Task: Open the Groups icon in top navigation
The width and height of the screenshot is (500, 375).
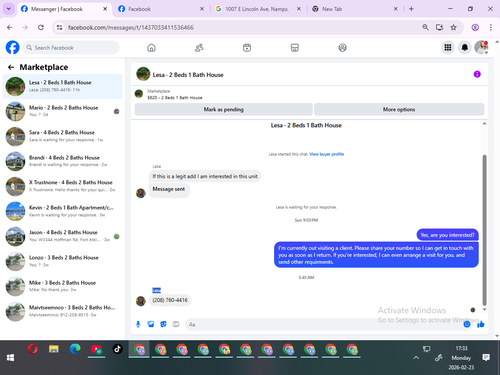Action: [342, 48]
